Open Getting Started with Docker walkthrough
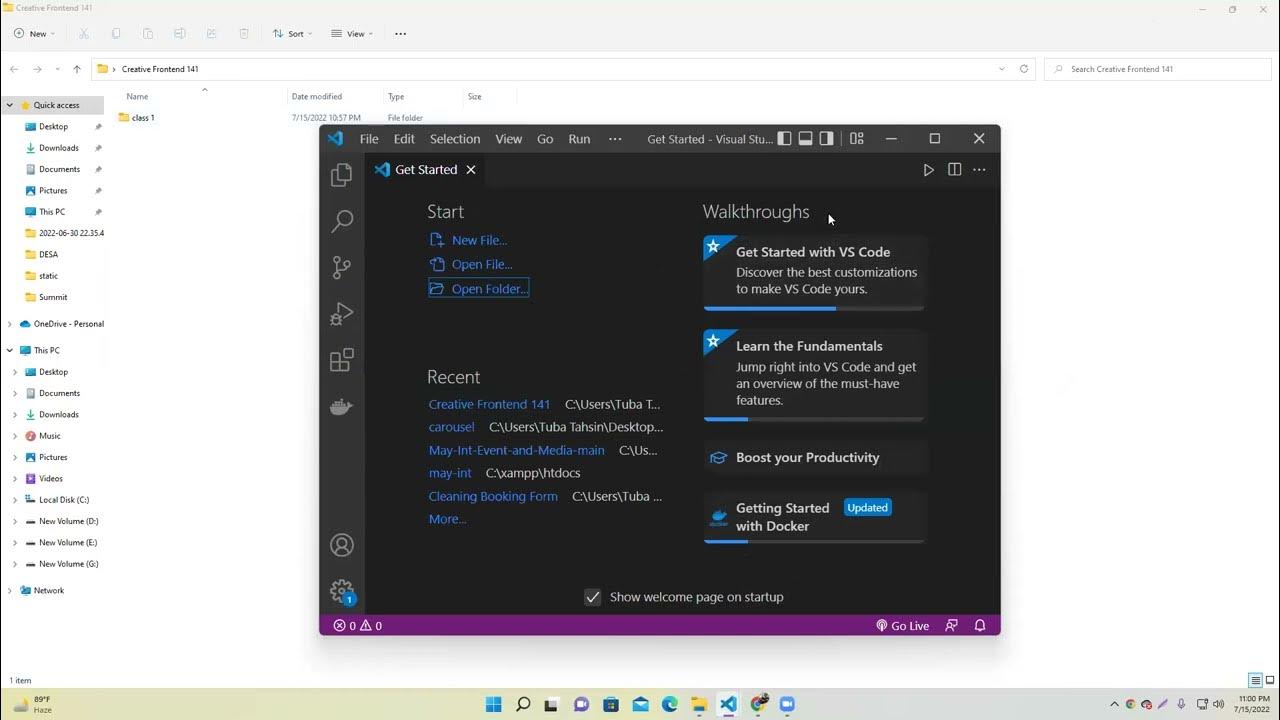1280x720 pixels. 814,517
